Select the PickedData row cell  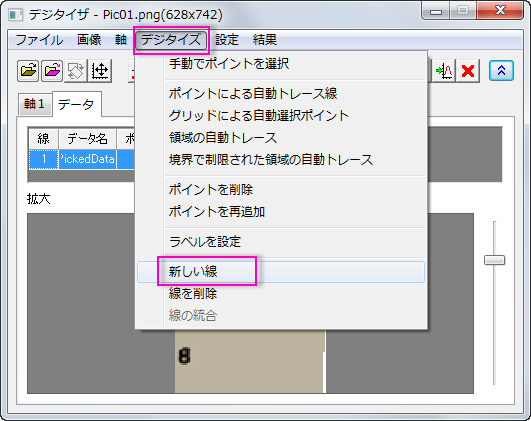pos(87,159)
